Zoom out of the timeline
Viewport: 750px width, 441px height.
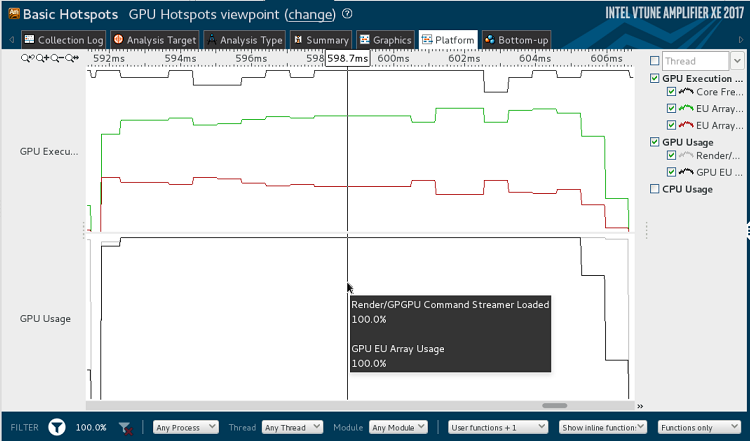(56, 58)
